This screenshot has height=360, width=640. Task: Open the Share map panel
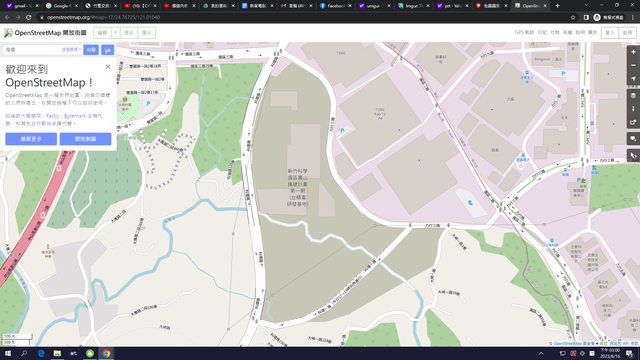(x=633, y=122)
